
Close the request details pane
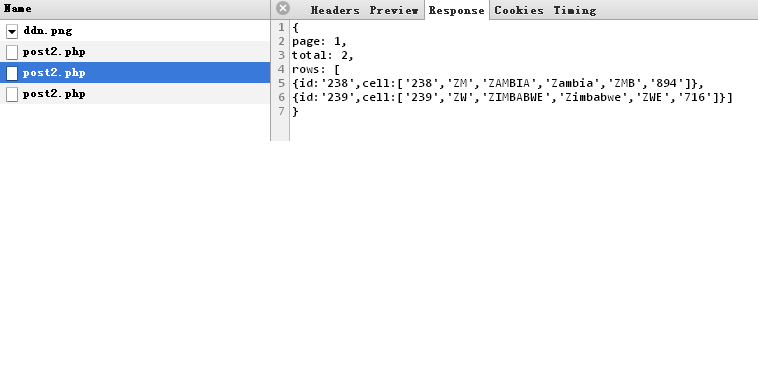coord(283,8)
